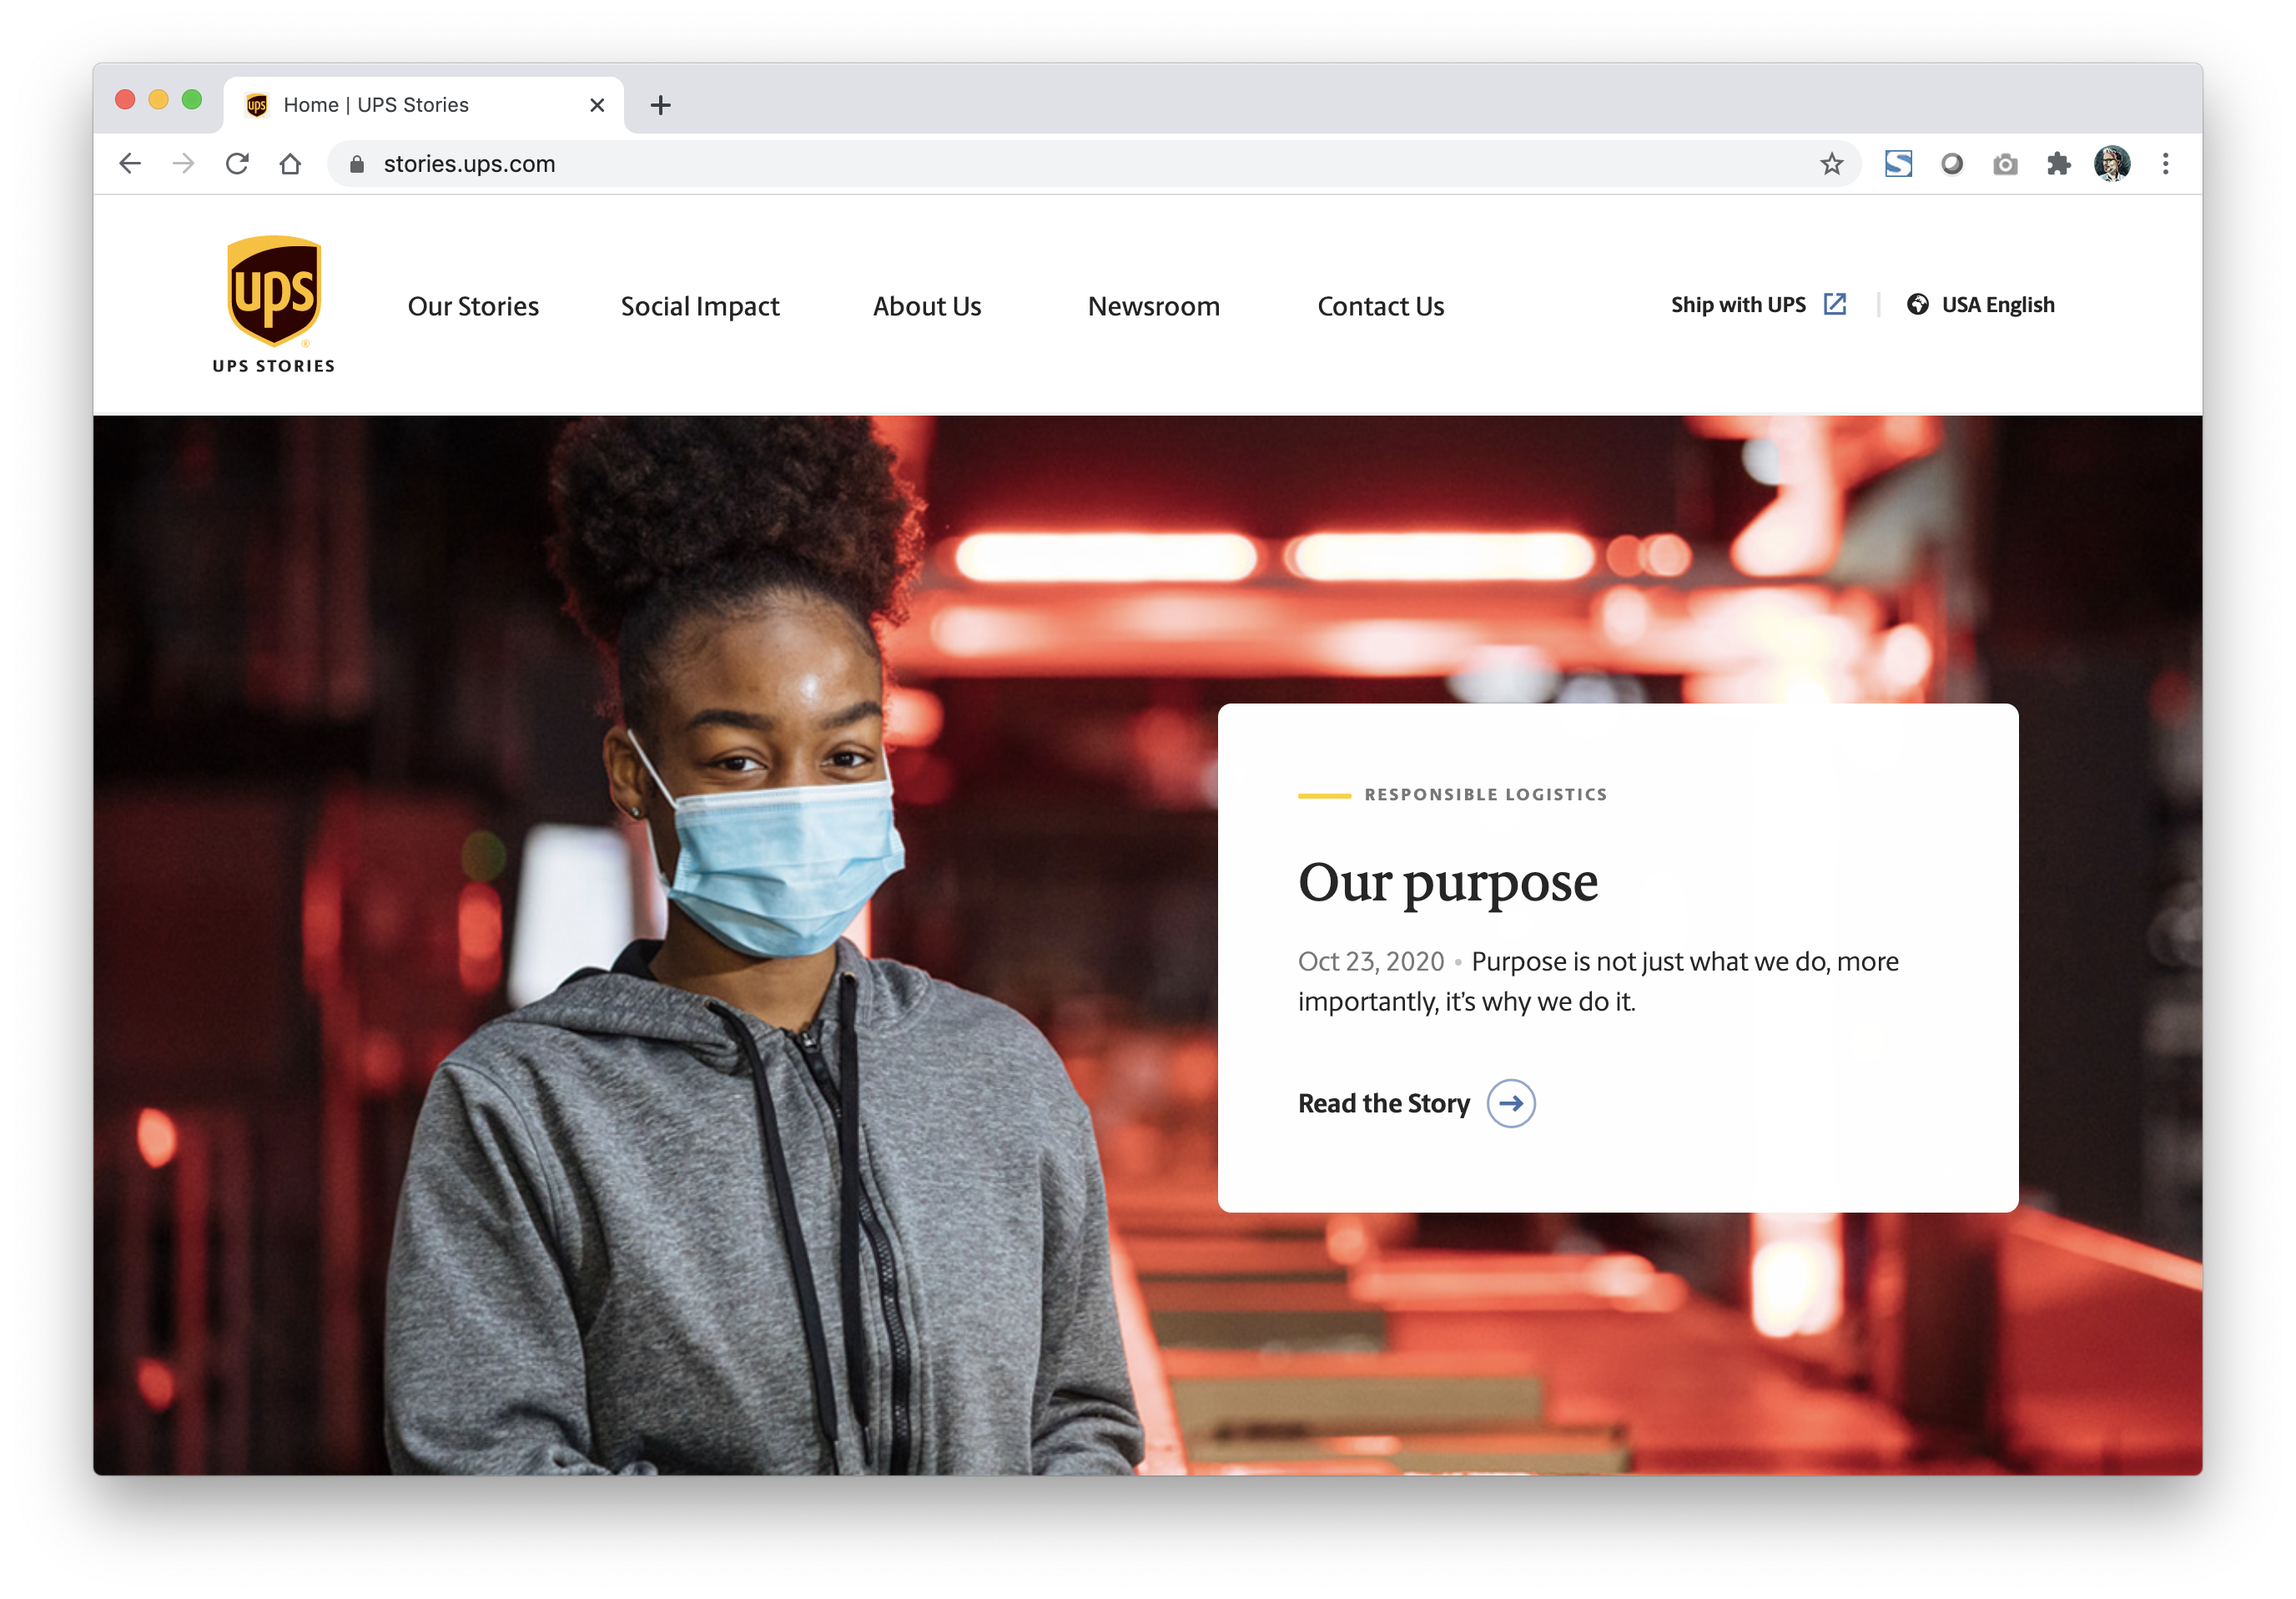Viewport: 2296px width, 1599px height.
Task: Close the Home | UPS Stories tab
Action: [x=597, y=105]
